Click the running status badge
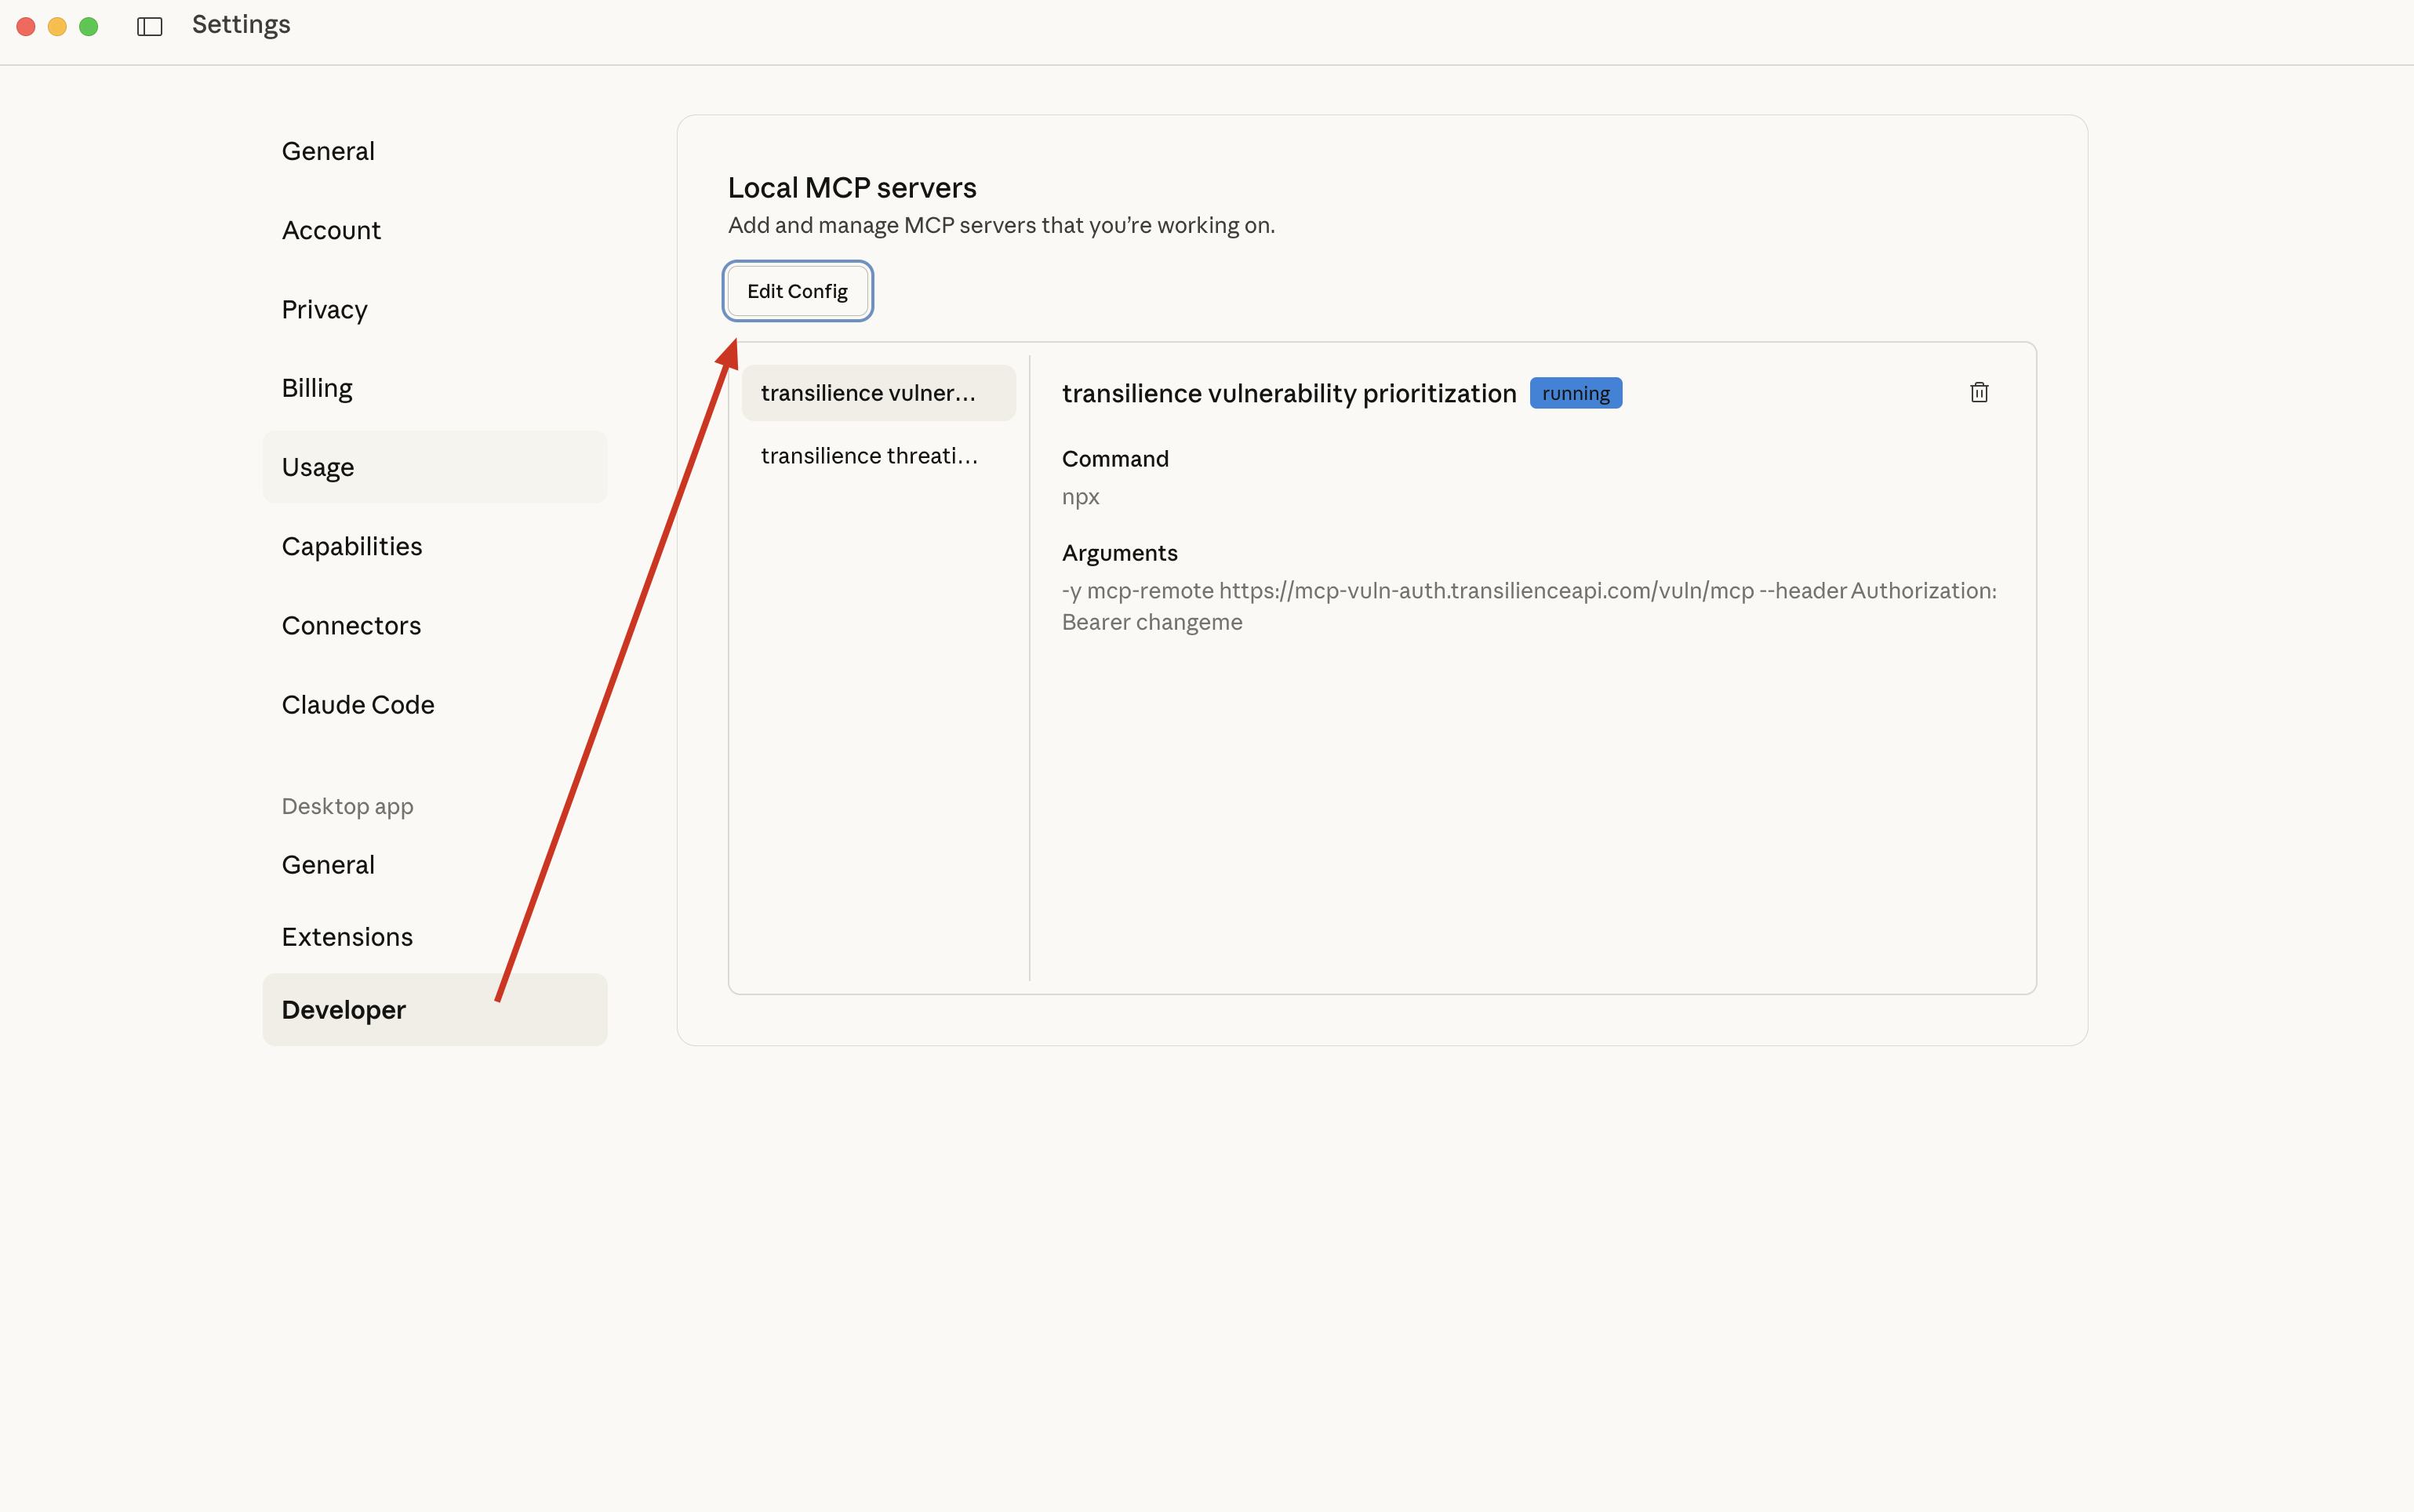 coord(1575,393)
